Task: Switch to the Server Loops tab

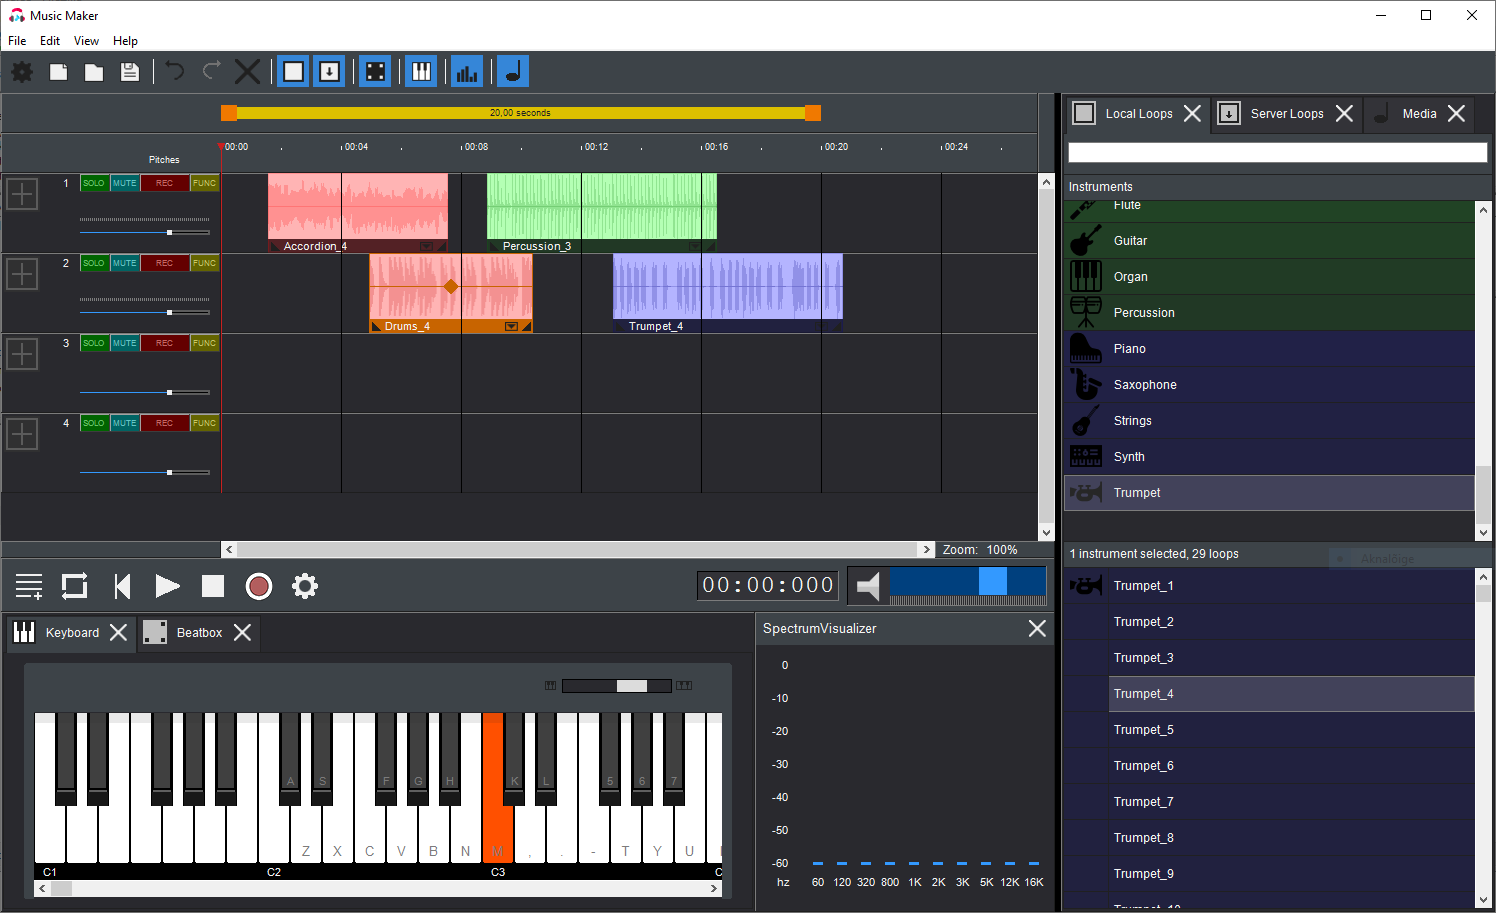Action: (x=1286, y=114)
